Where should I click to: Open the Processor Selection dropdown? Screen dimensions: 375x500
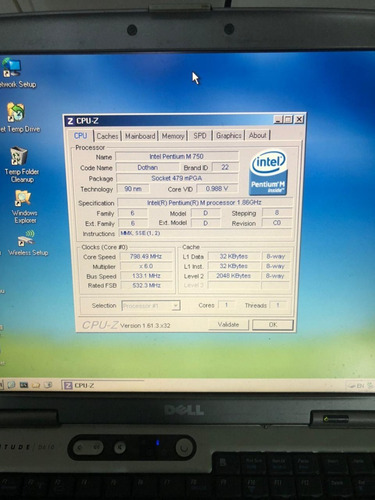(151, 306)
